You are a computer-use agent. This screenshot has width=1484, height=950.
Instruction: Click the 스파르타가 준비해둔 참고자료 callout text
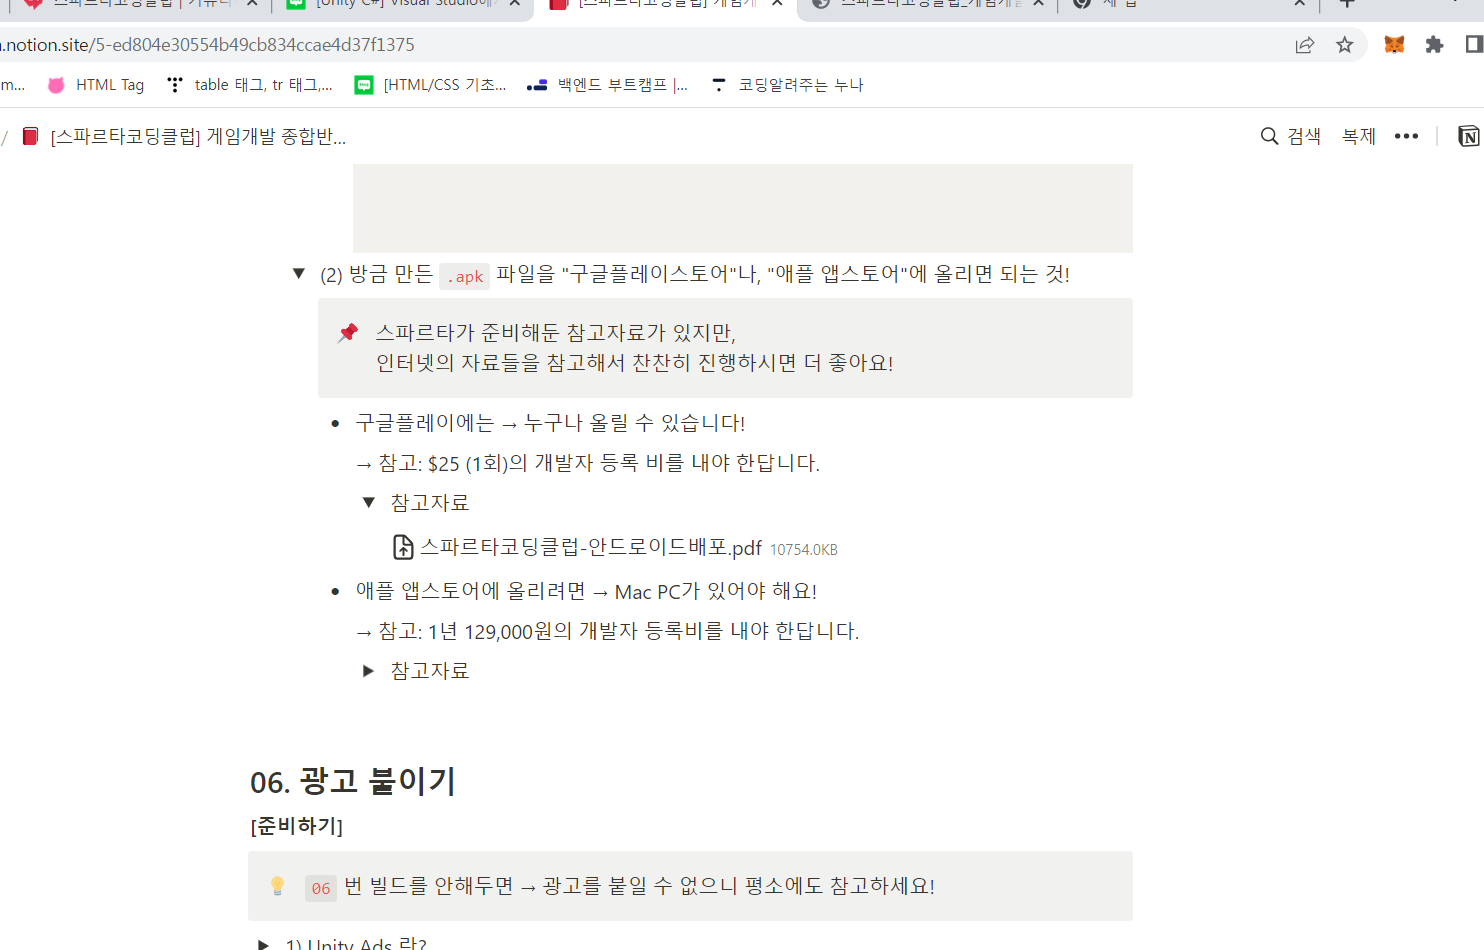click(x=634, y=348)
